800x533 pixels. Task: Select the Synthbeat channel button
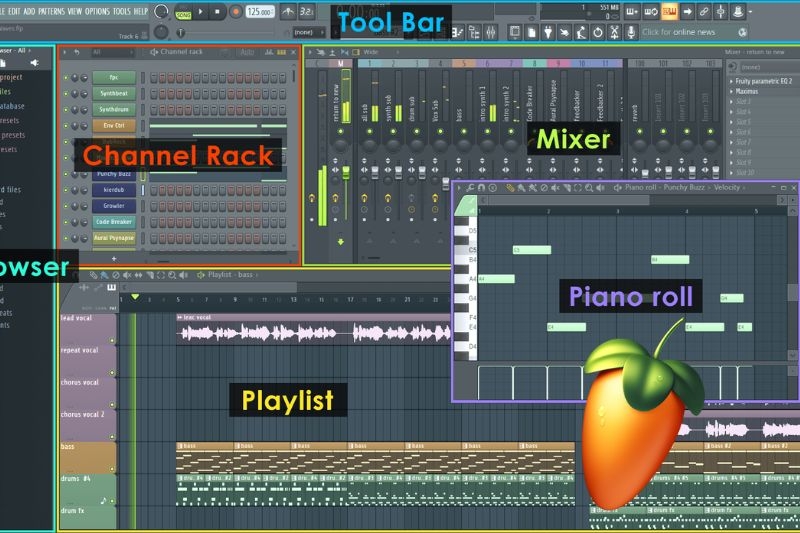(114, 93)
